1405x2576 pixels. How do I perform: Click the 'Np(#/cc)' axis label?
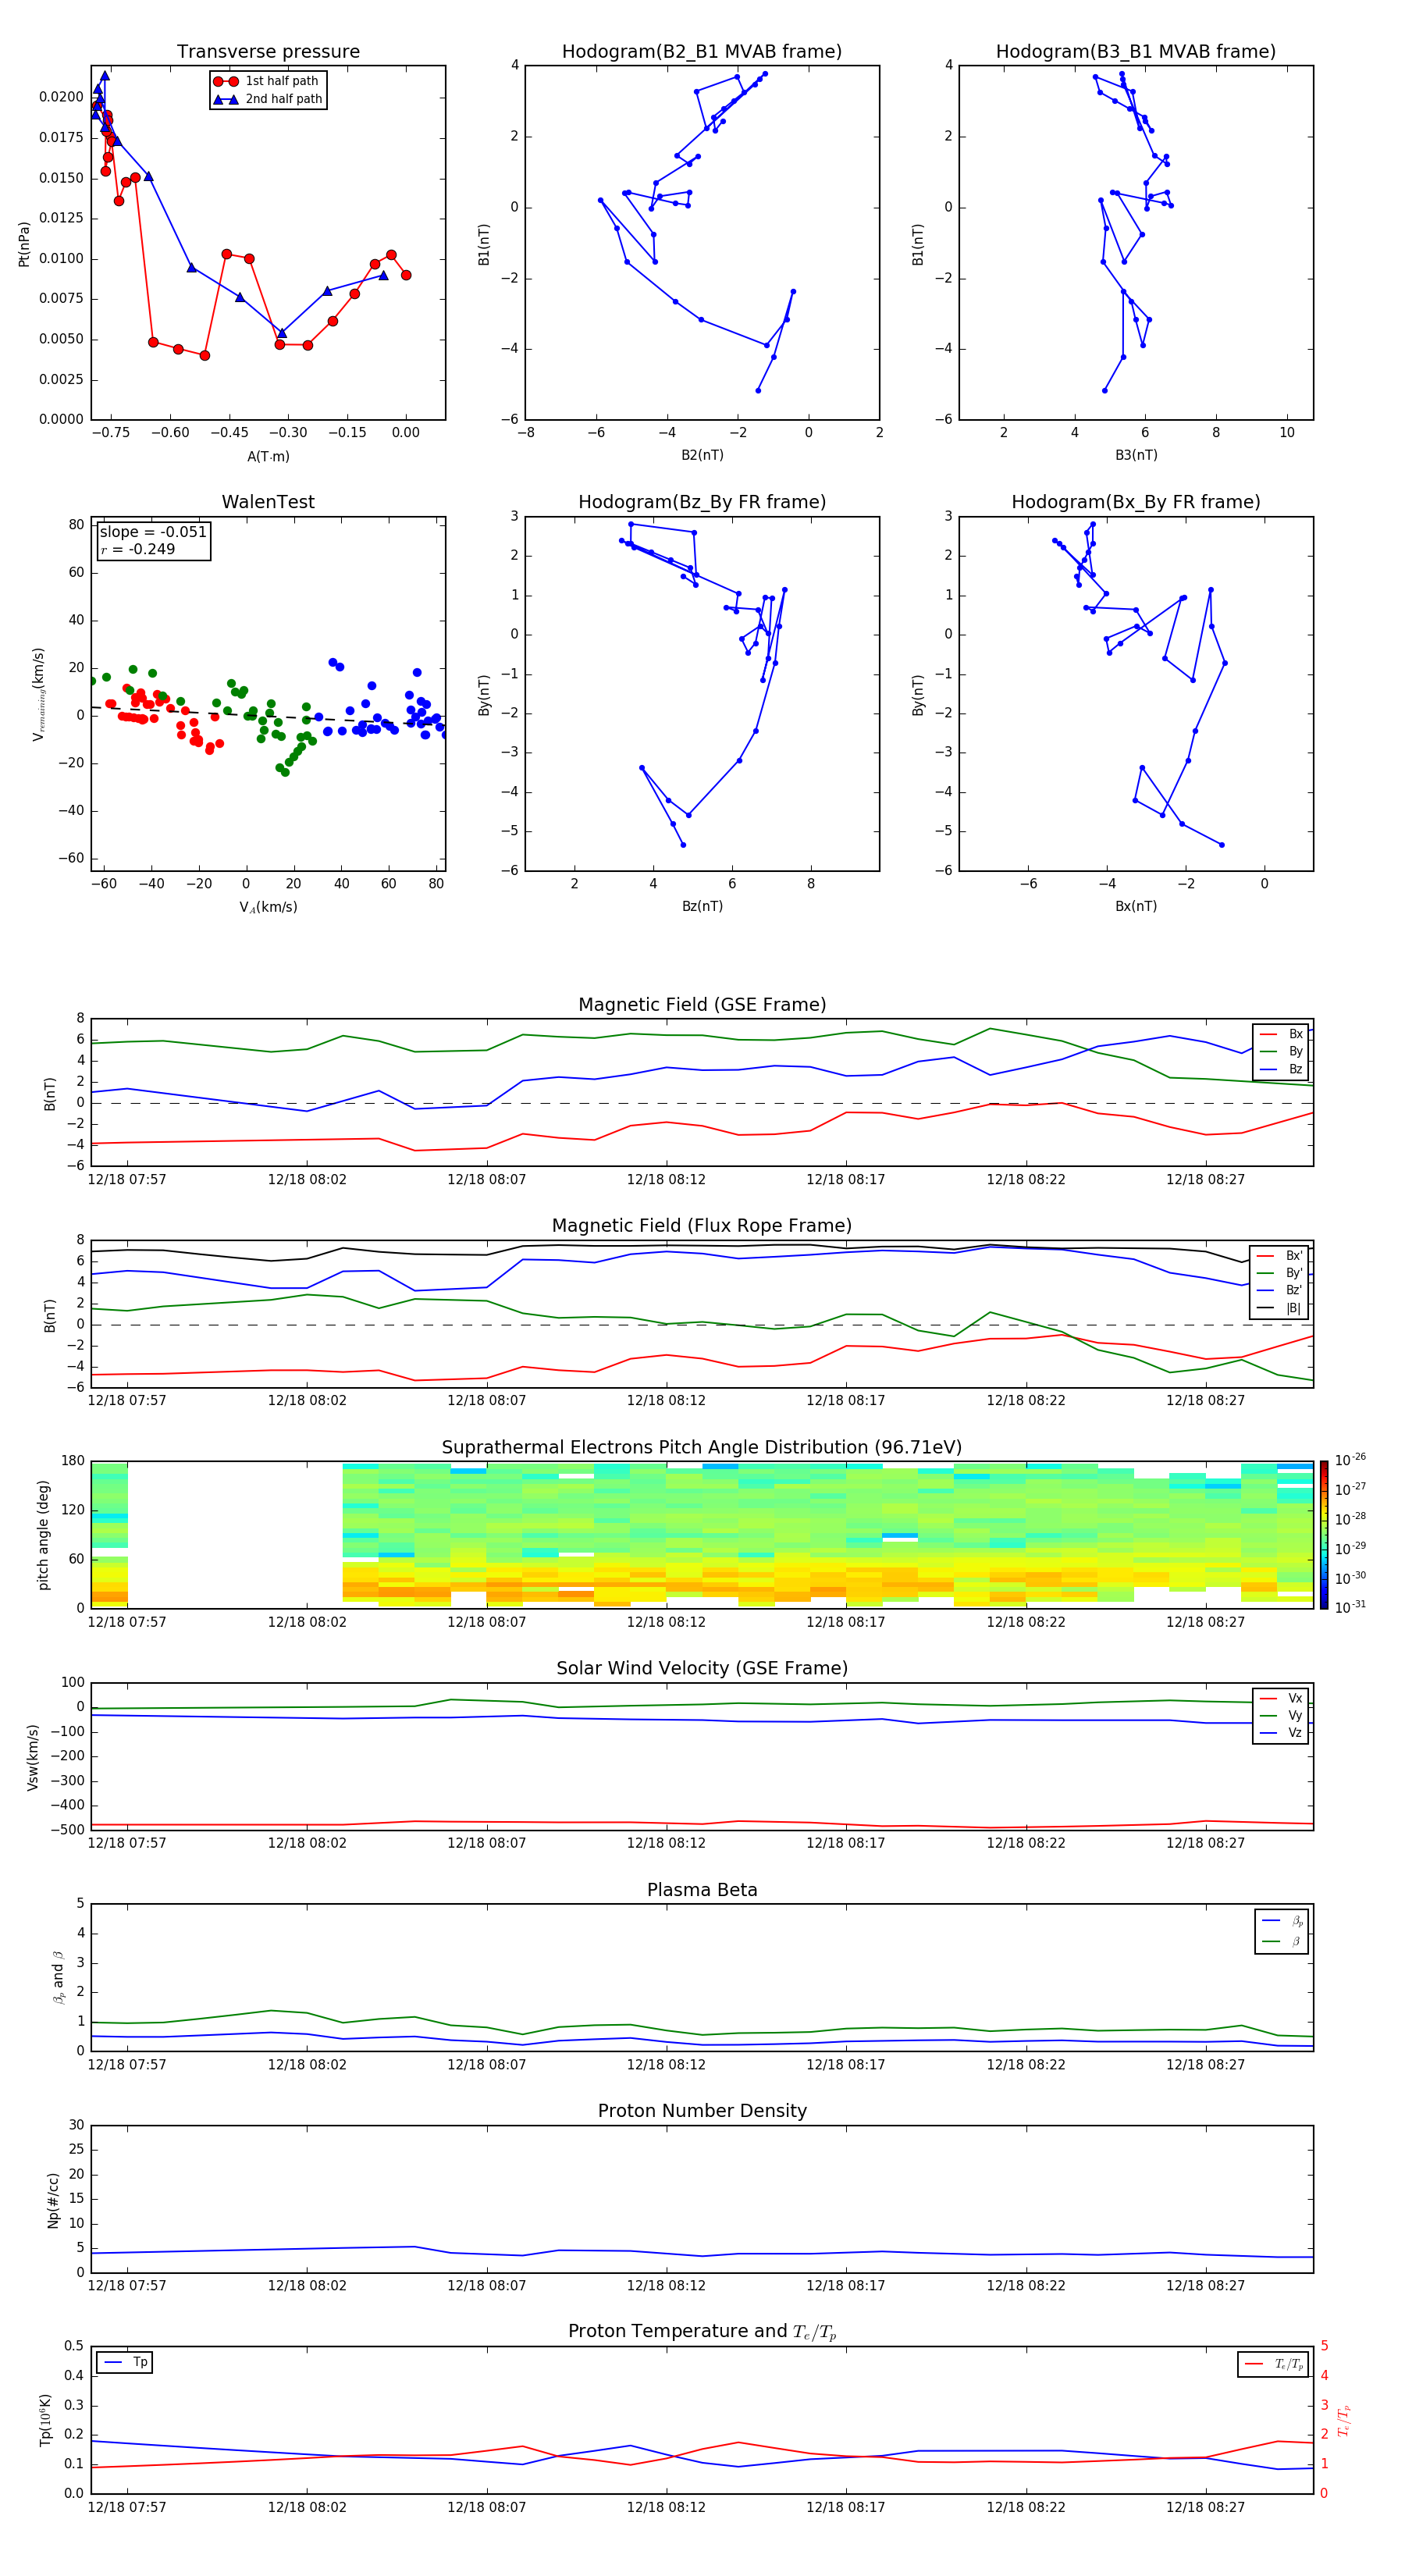[x=53, y=2200]
